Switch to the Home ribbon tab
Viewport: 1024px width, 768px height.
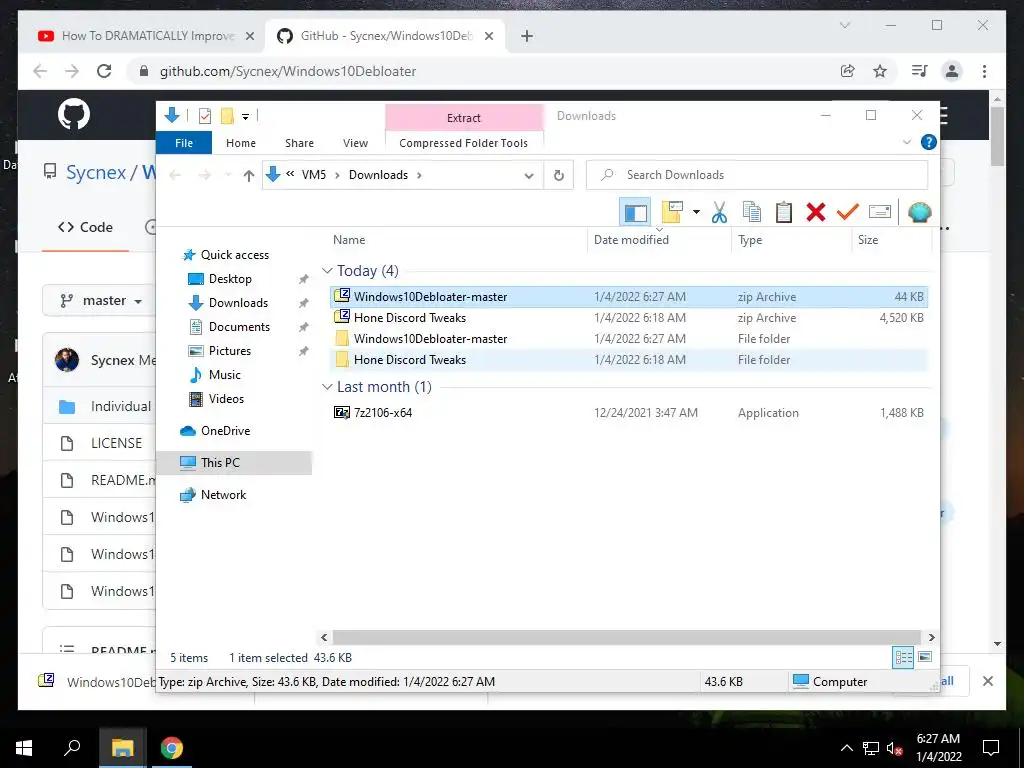point(241,143)
